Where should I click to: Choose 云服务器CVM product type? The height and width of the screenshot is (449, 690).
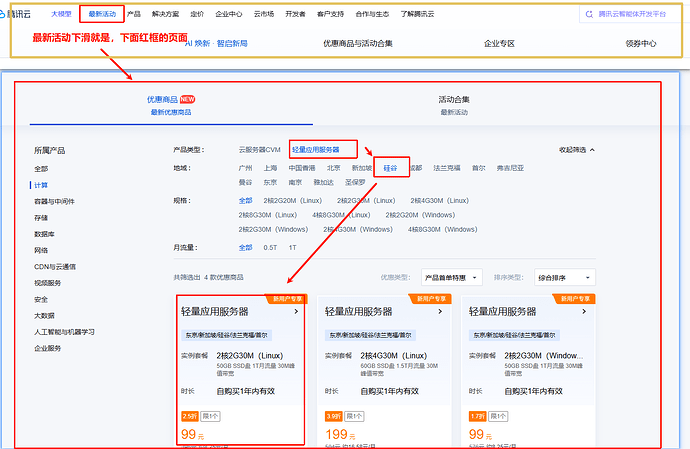pos(260,150)
